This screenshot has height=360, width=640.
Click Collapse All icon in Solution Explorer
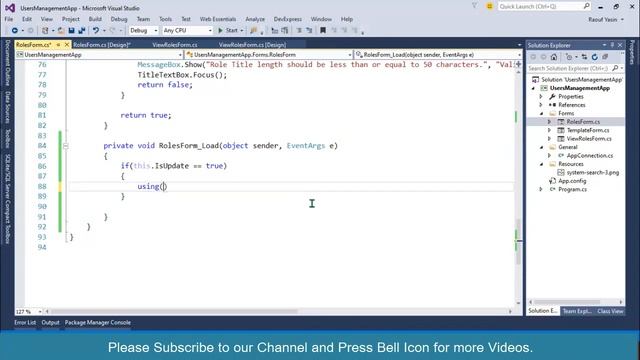click(x=605, y=57)
